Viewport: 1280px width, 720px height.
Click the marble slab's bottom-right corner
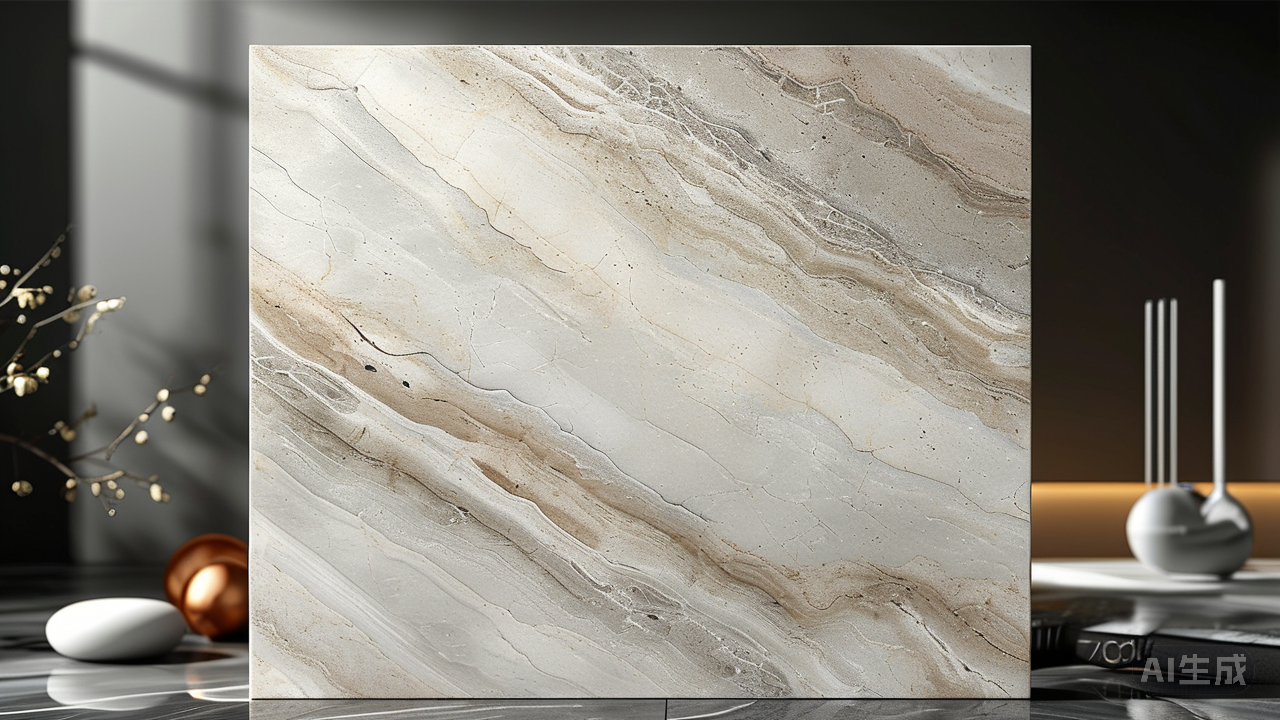pos(1026,694)
